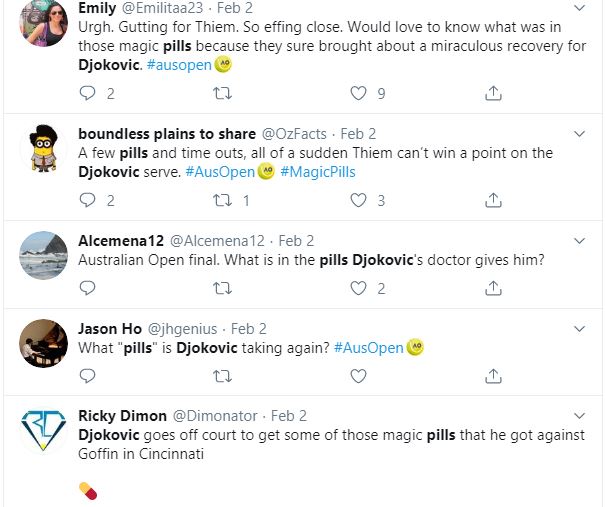Share Jason Ho's tweet
Viewport: 605px width, 507px height.
point(493,376)
